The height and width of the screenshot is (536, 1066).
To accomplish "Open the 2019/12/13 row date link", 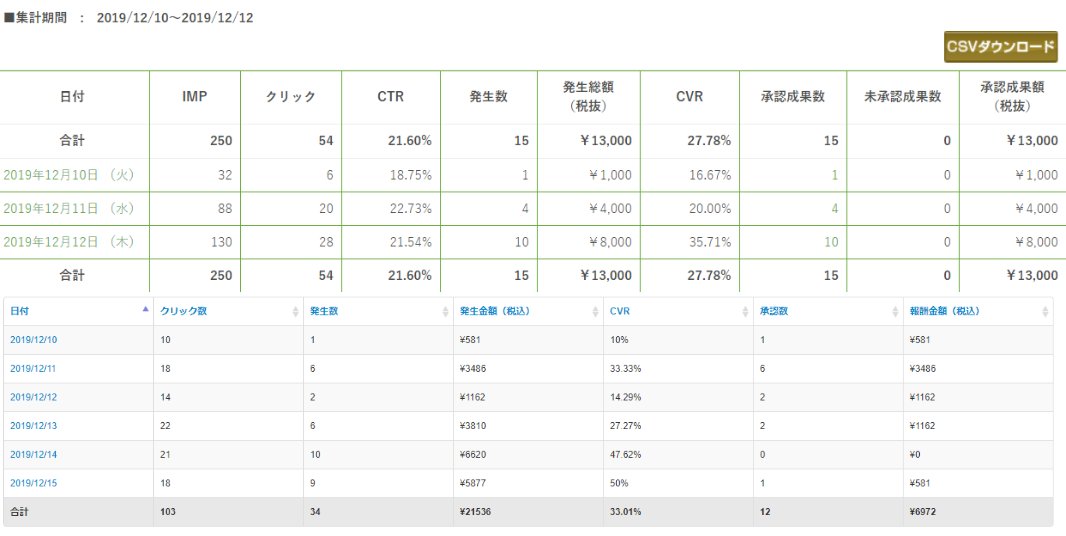I will (33, 425).
